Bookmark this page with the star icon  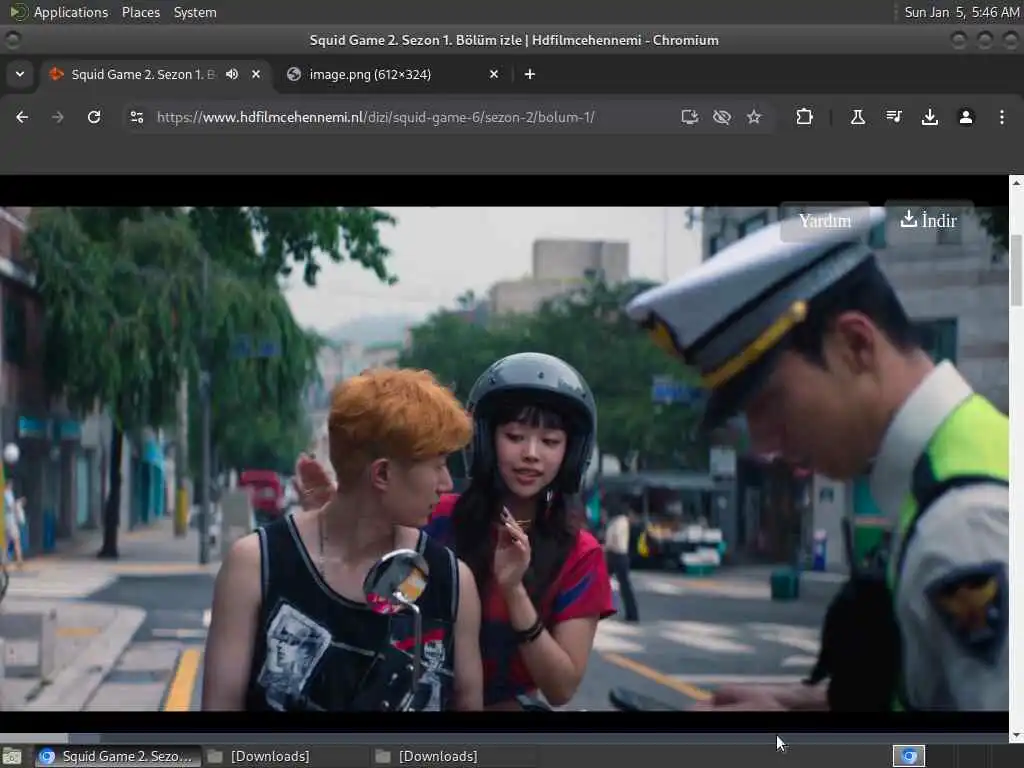point(754,117)
